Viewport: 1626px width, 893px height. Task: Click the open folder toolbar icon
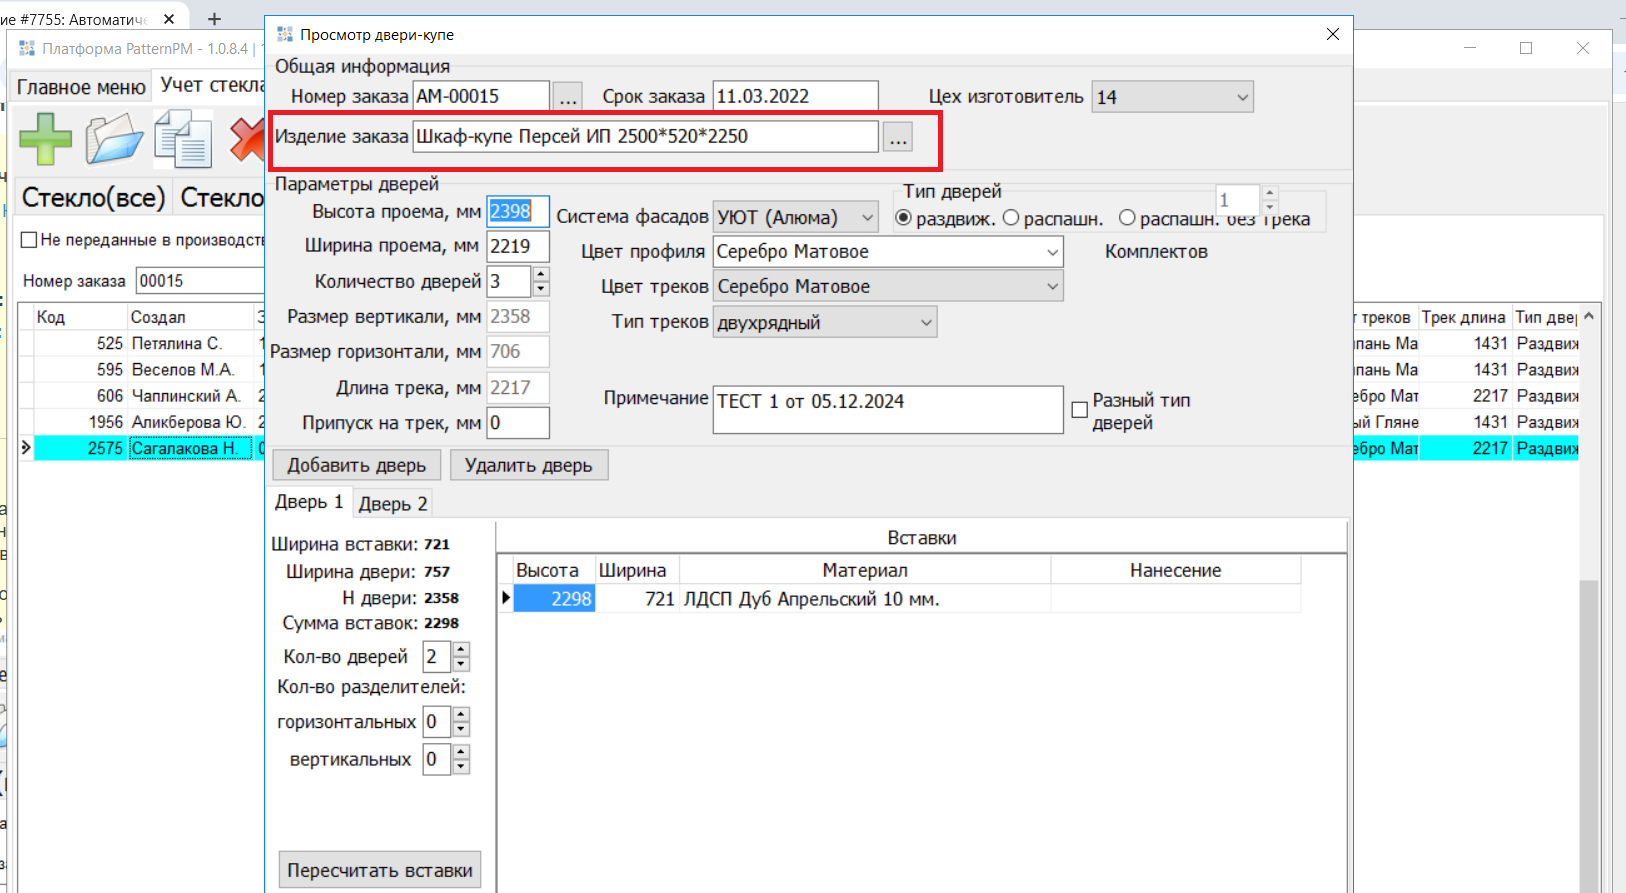coord(114,138)
